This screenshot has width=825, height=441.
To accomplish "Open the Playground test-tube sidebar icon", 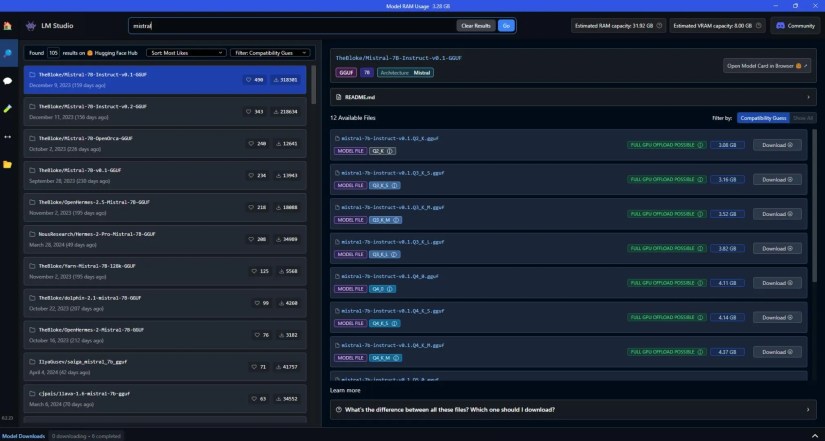I will click(x=7, y=108).
